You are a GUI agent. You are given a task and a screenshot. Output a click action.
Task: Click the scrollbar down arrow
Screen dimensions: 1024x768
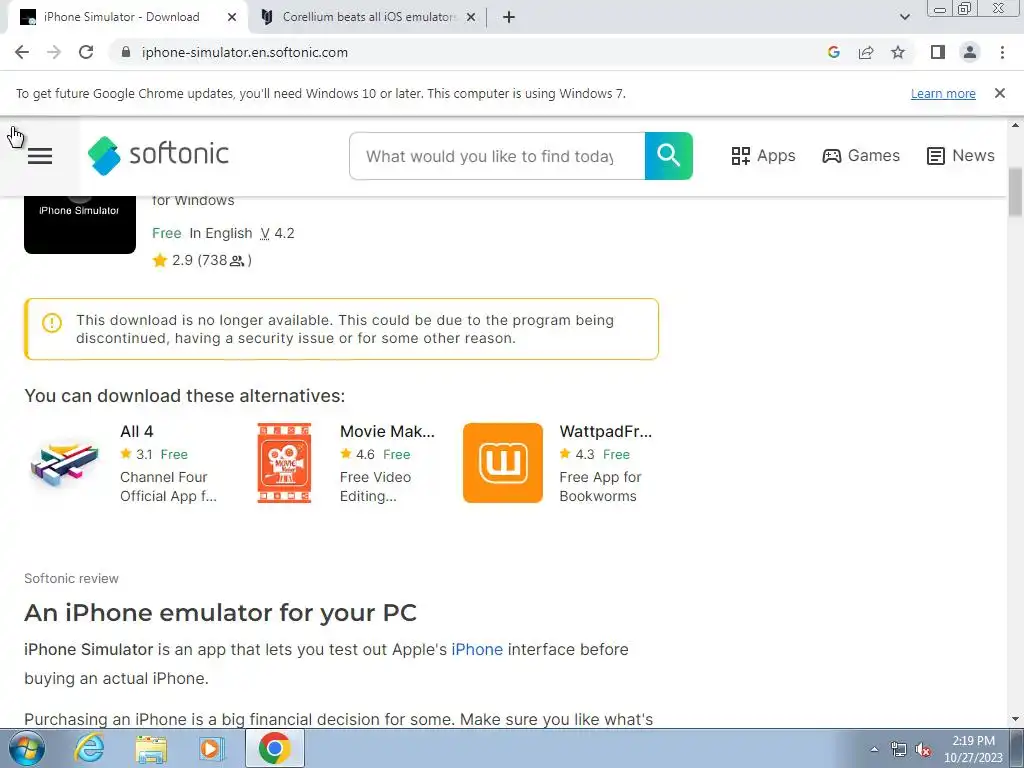pos(1016,720)
